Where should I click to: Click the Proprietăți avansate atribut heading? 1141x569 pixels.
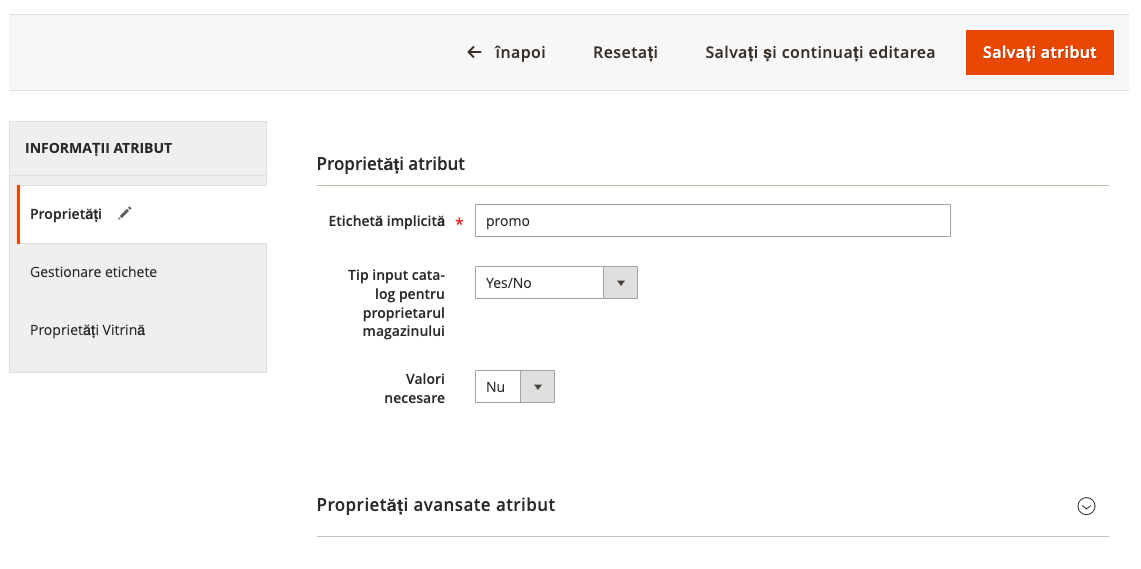click(x=436, y=504)
